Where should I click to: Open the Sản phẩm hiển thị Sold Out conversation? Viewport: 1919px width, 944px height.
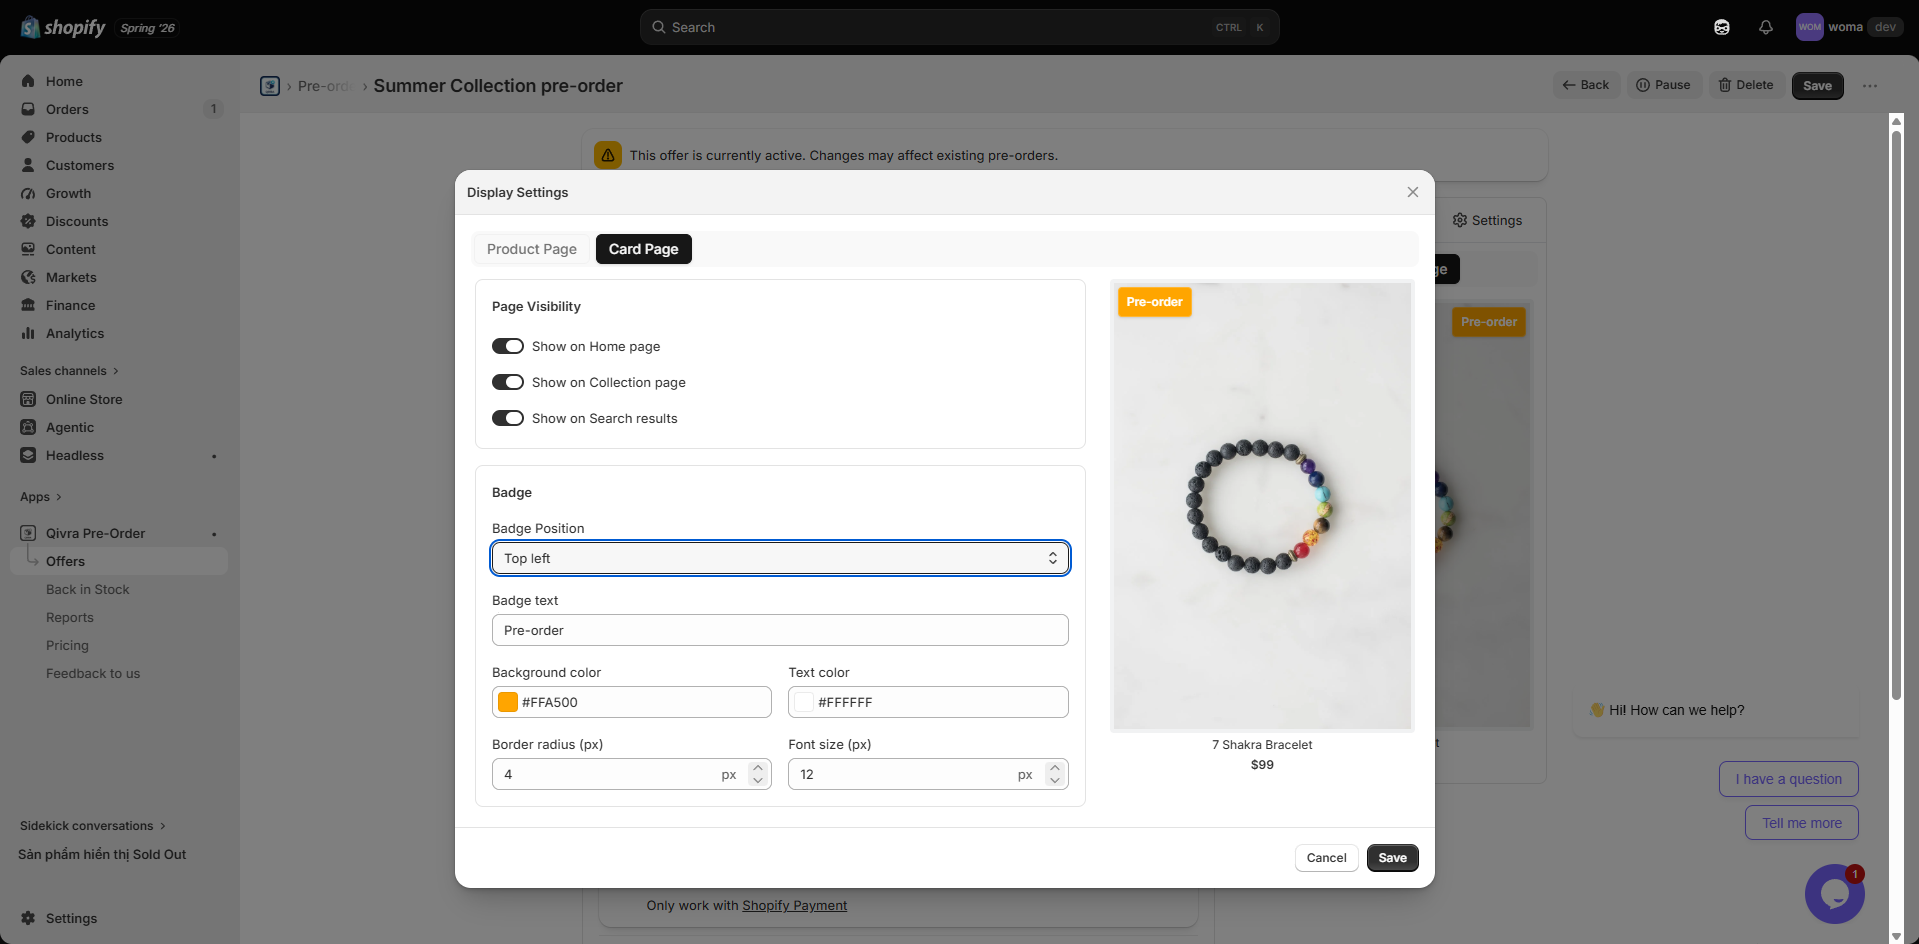click(x=102, y=855)
